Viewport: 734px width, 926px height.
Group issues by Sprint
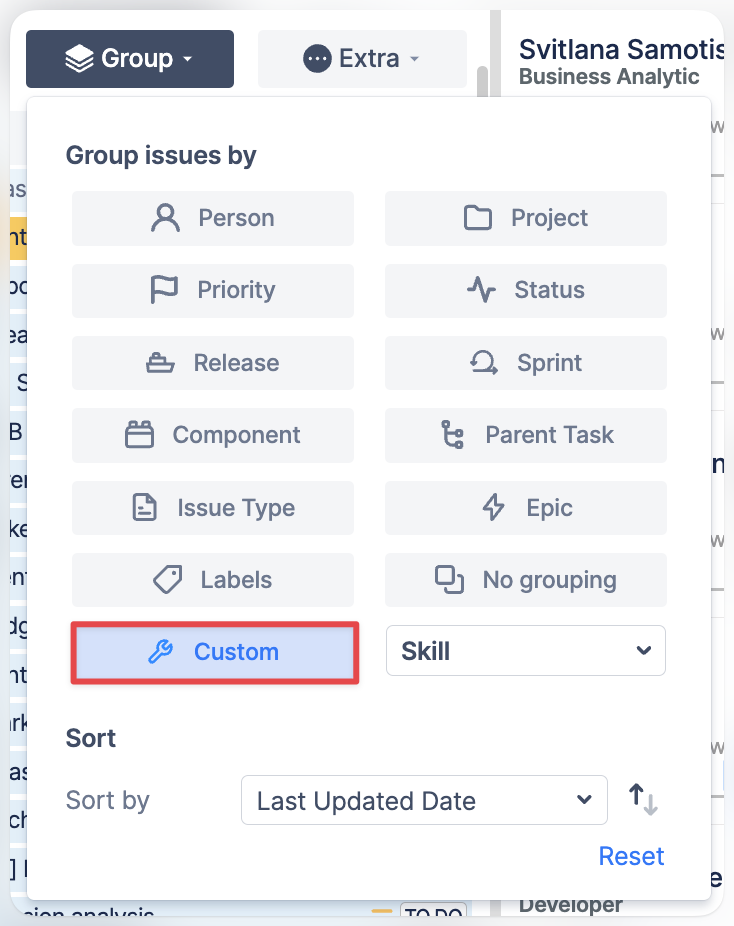pos(526,363)
